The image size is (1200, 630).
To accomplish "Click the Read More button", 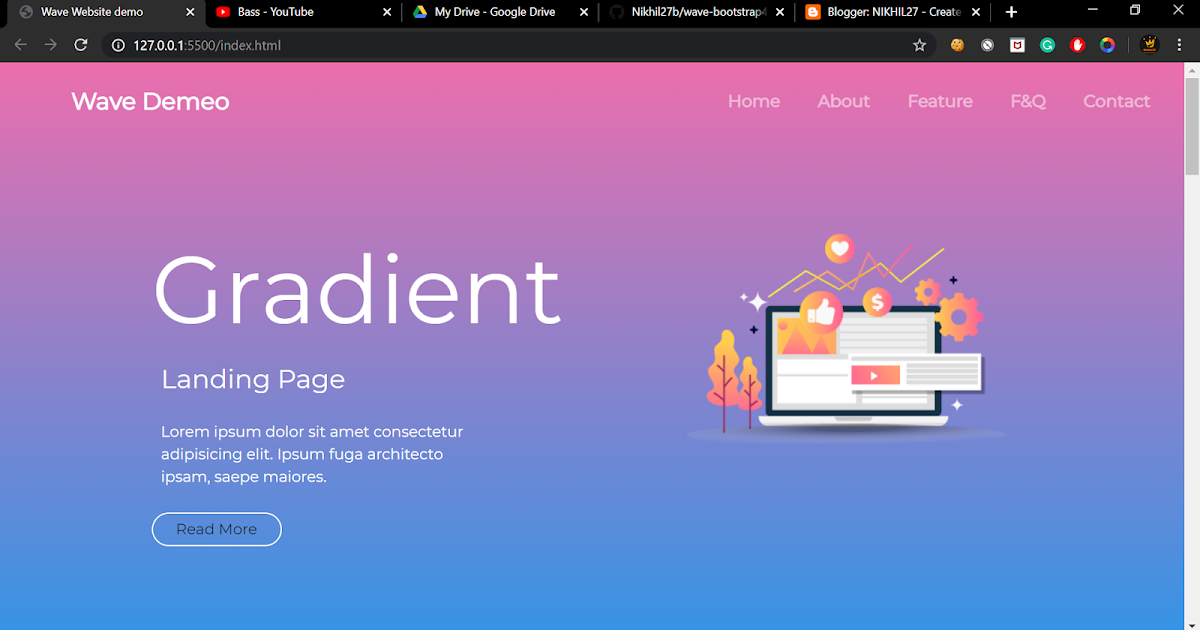I will (216, 529).
